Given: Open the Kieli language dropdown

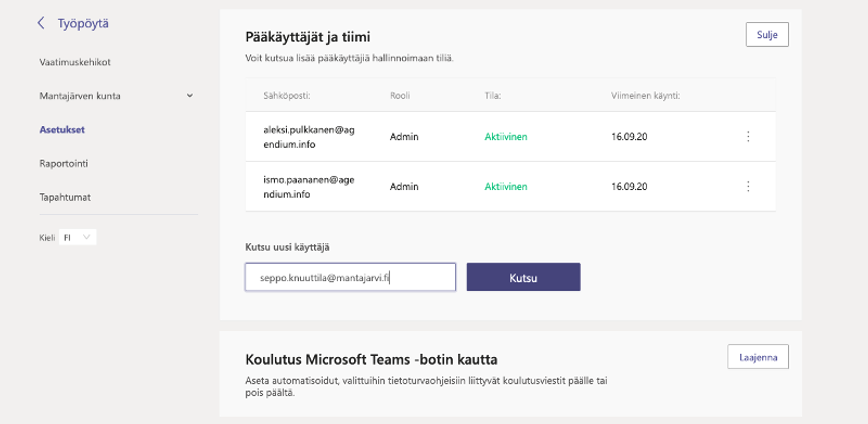Looking at the screenshot, I should (x=78, y=237).
